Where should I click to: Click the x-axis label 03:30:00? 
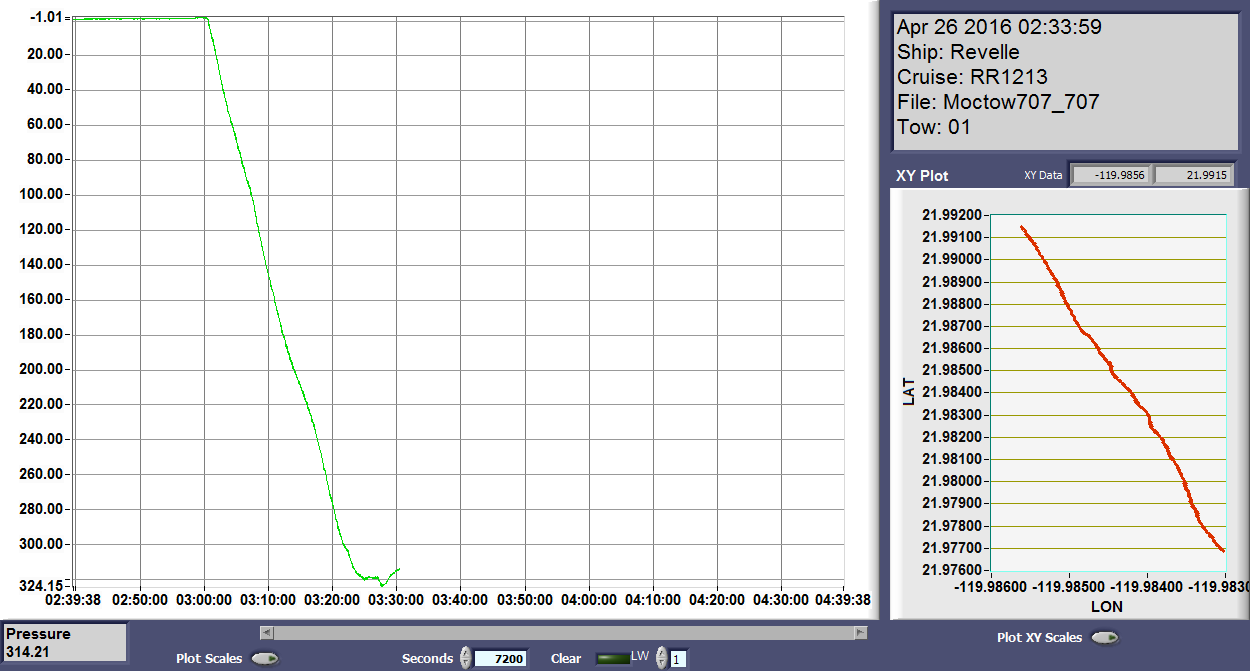pyautogui.click(x=396, y=600)
